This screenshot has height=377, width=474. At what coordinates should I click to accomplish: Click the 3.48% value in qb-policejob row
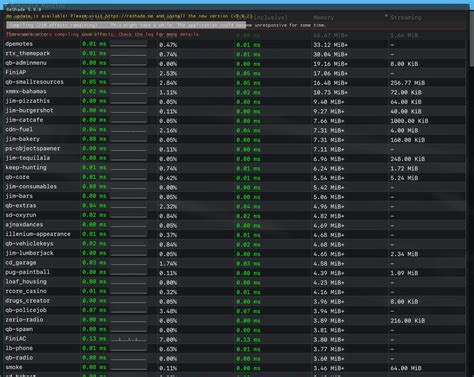click(168, 311)
